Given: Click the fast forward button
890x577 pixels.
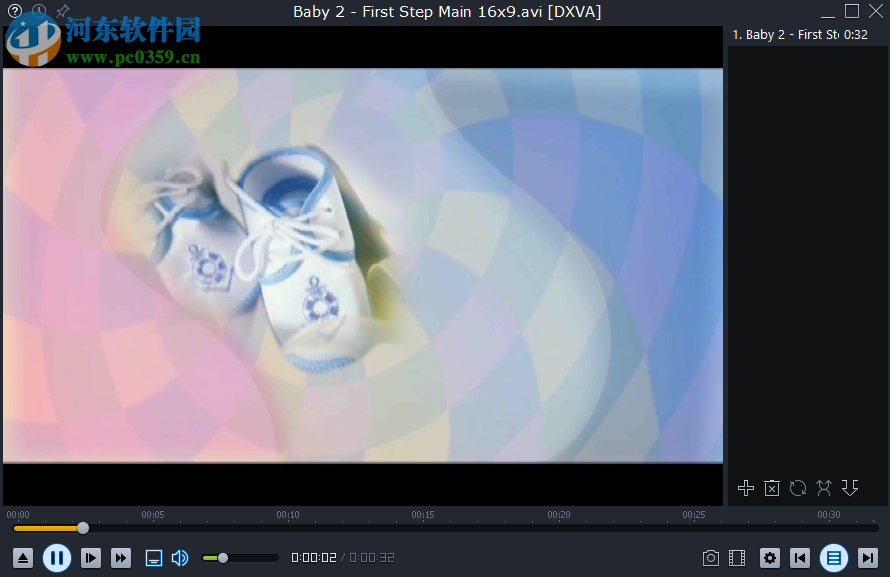Looking at the screenshot, I should click(x=121, y=558).
